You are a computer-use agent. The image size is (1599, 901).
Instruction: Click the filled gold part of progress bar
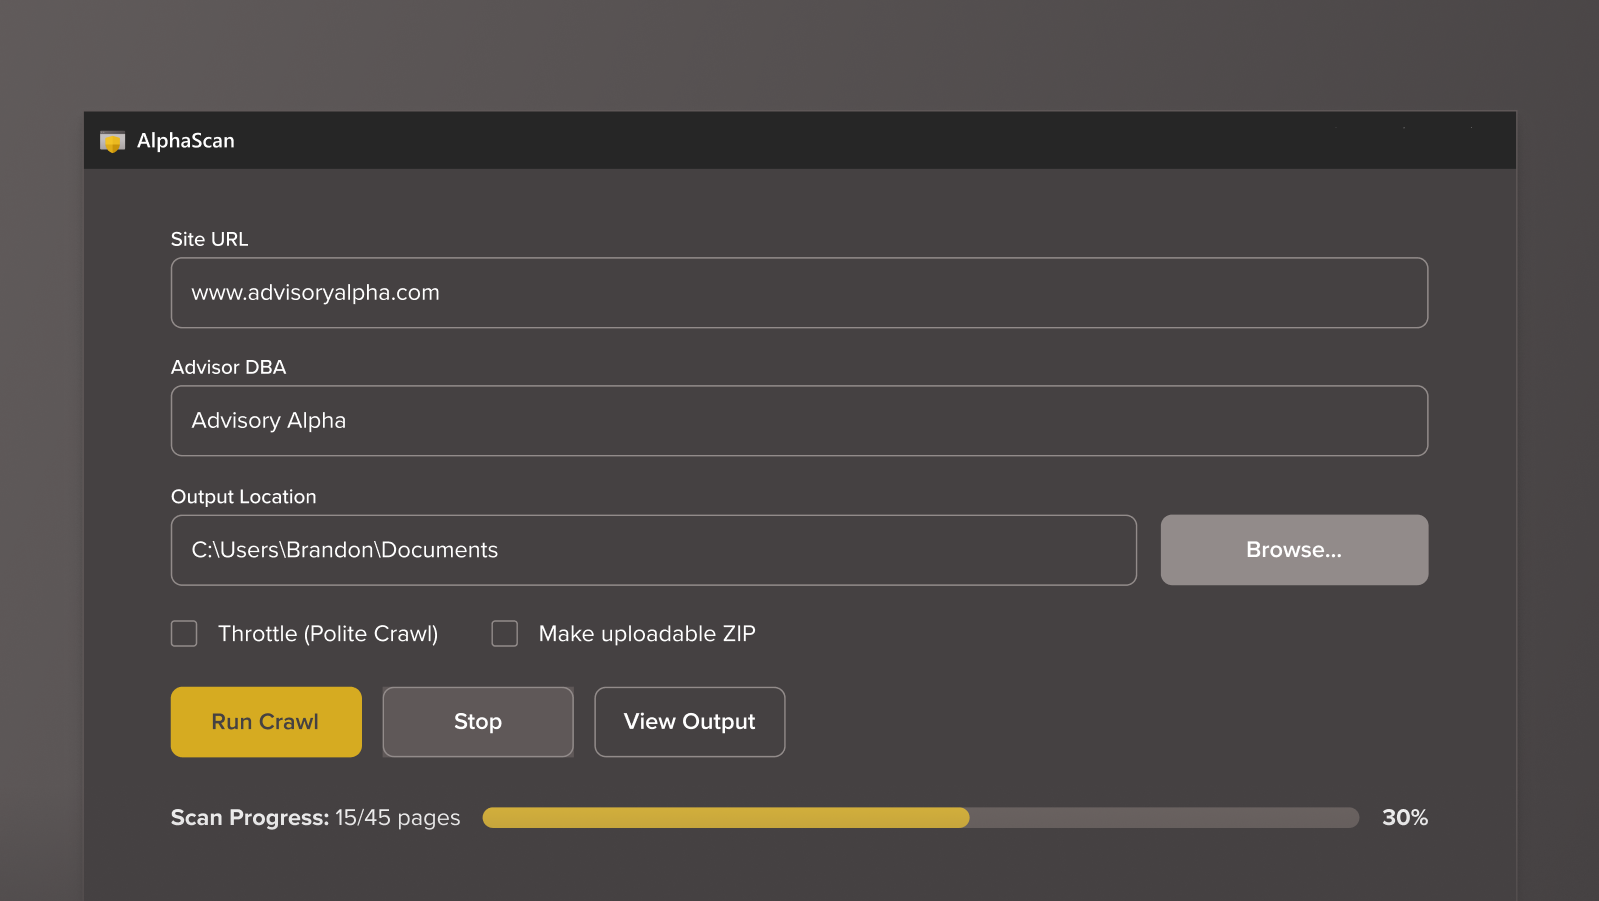pyautogui.click(x=725, y=818)
